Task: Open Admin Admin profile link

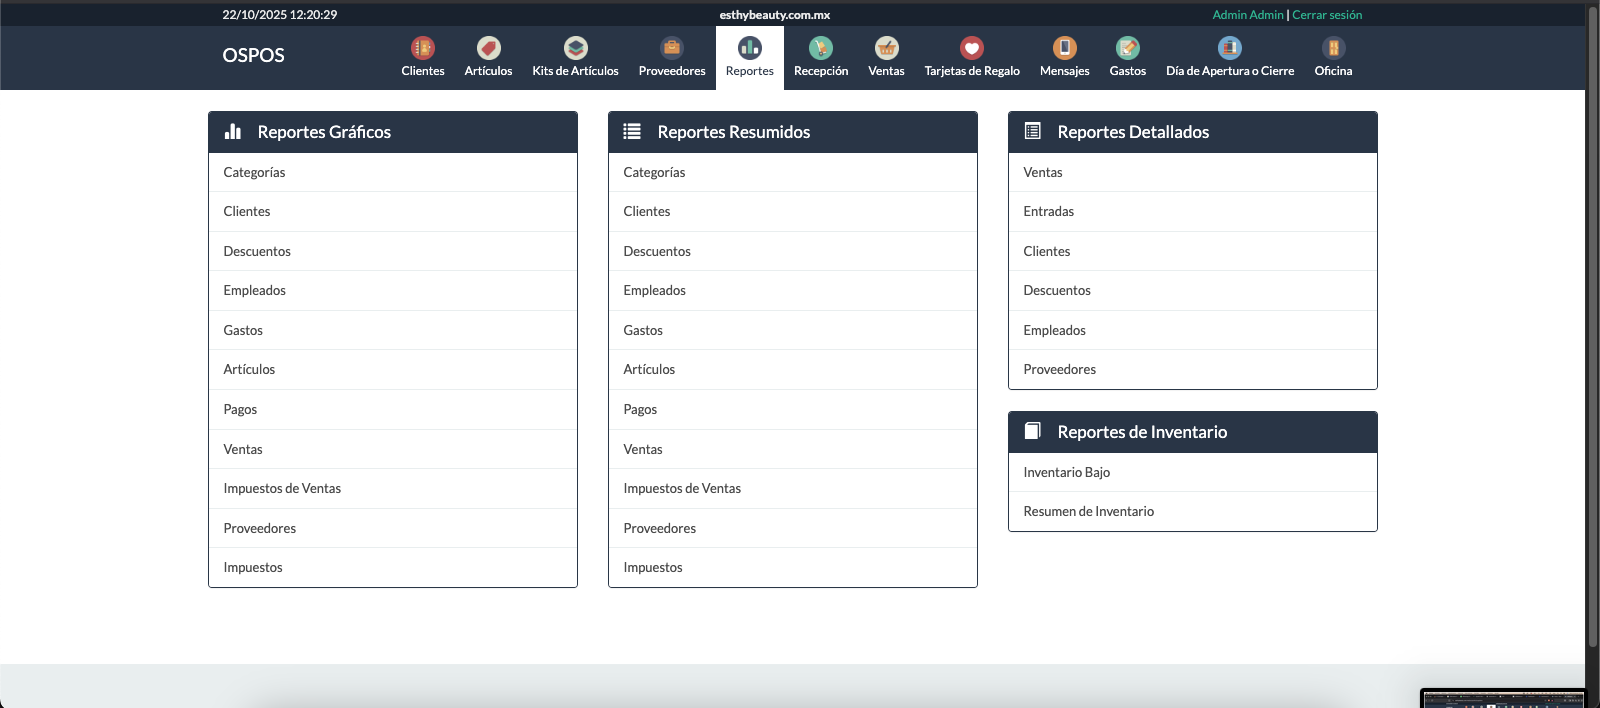Action: coord(1247,15)
